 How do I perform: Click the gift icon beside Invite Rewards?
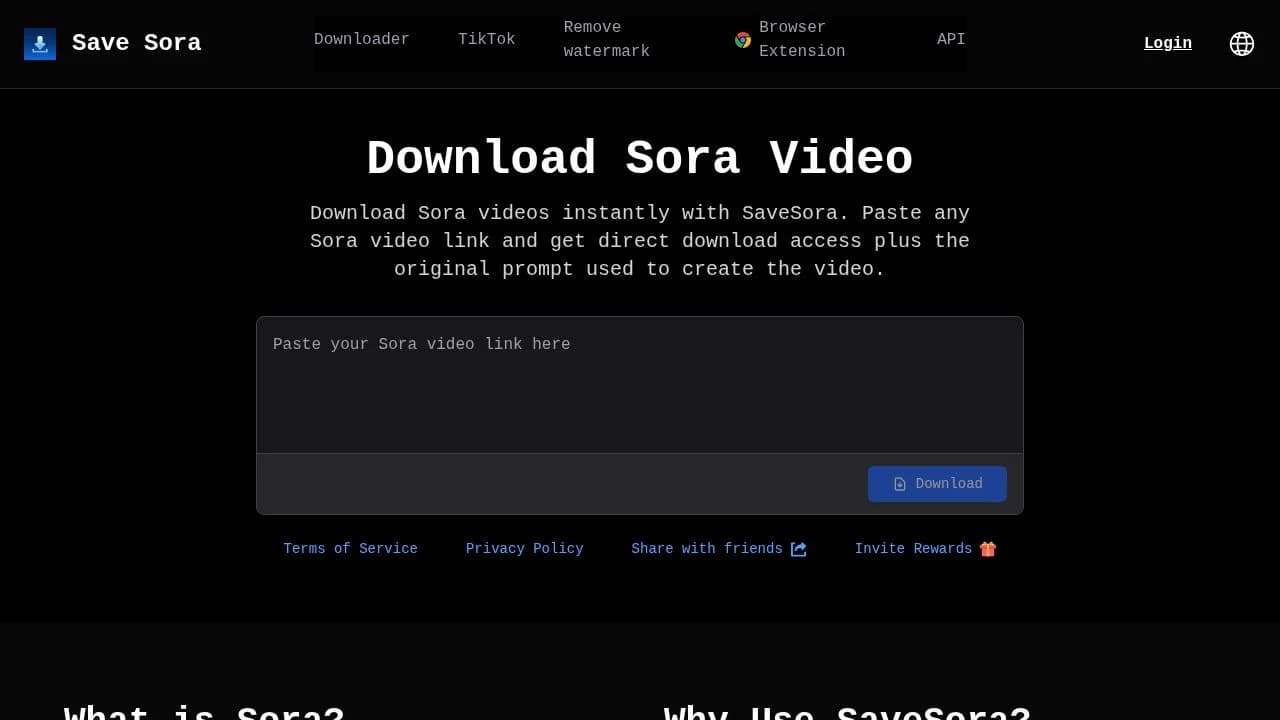pyautogui.click(x=988, y=549)
